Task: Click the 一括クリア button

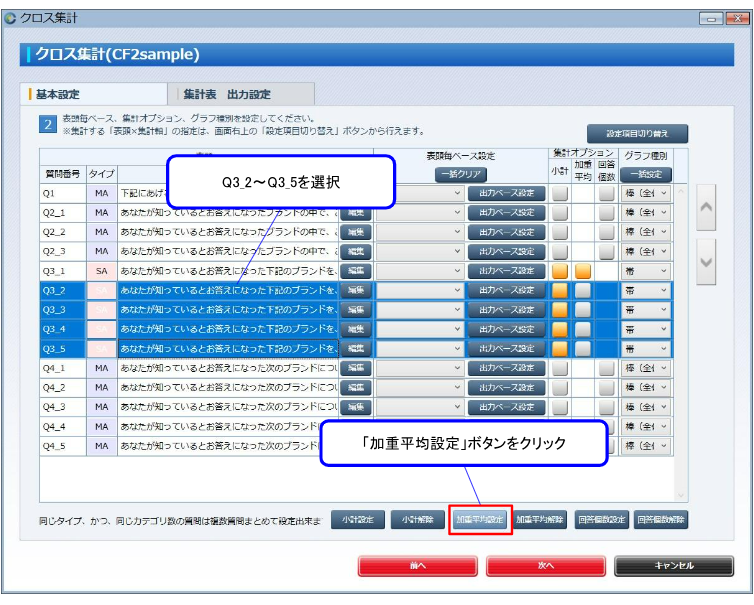Action: coord(461,174)
